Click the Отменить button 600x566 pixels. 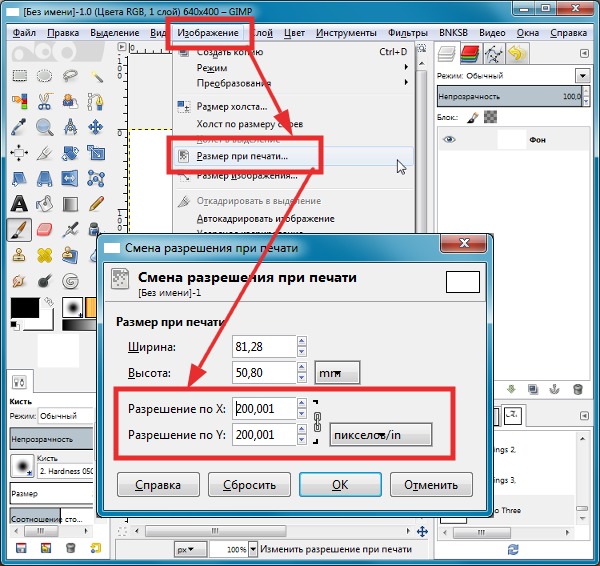(431, 484)
